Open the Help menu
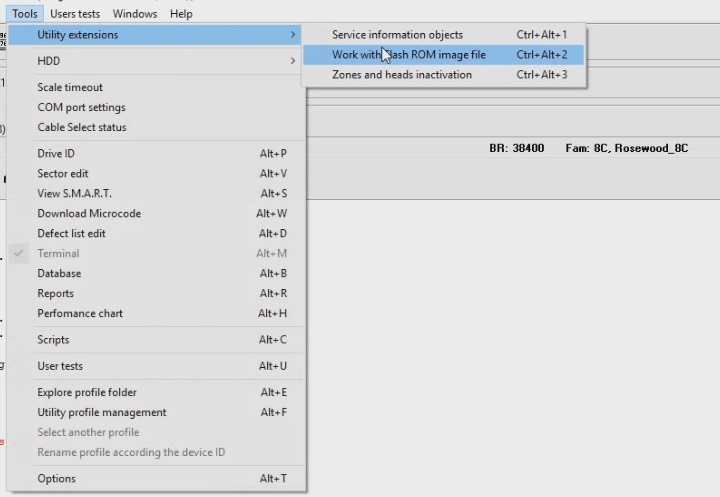This screenshot has width=720, height=497. pos(181,14)
